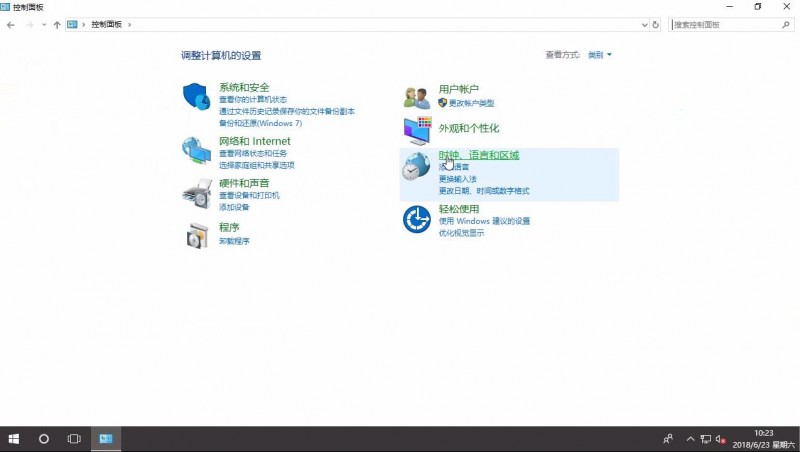The width and height of the screenshot is (800, 452).
Task: Open the Ease of Access icon
Action: [x=417, y=219]
